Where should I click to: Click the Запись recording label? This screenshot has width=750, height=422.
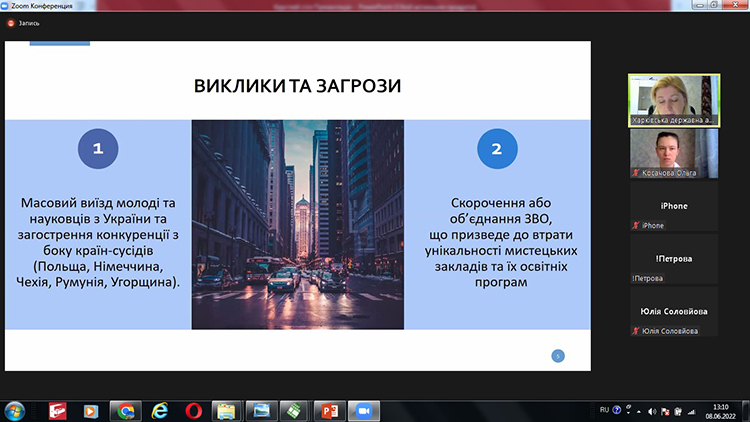[29, 23]
